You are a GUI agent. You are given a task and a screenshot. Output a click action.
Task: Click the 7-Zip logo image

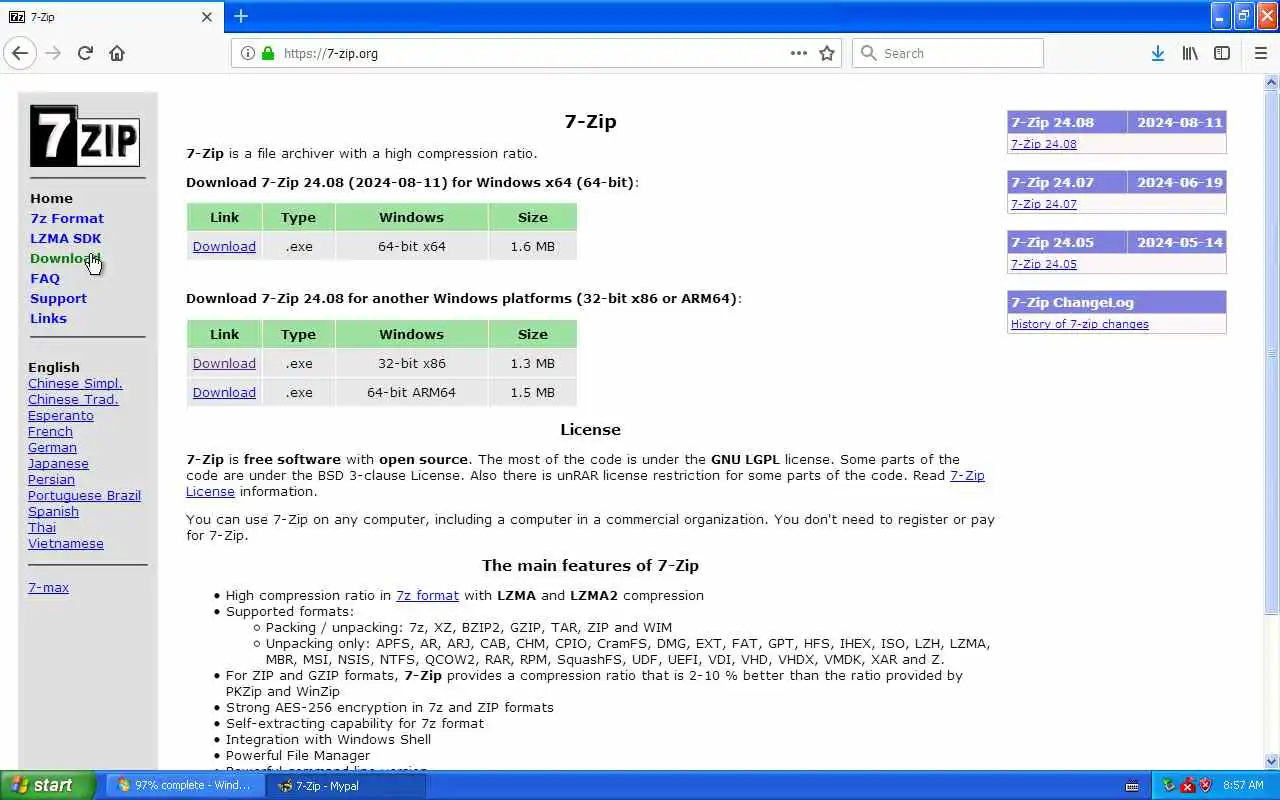[85, 136]
